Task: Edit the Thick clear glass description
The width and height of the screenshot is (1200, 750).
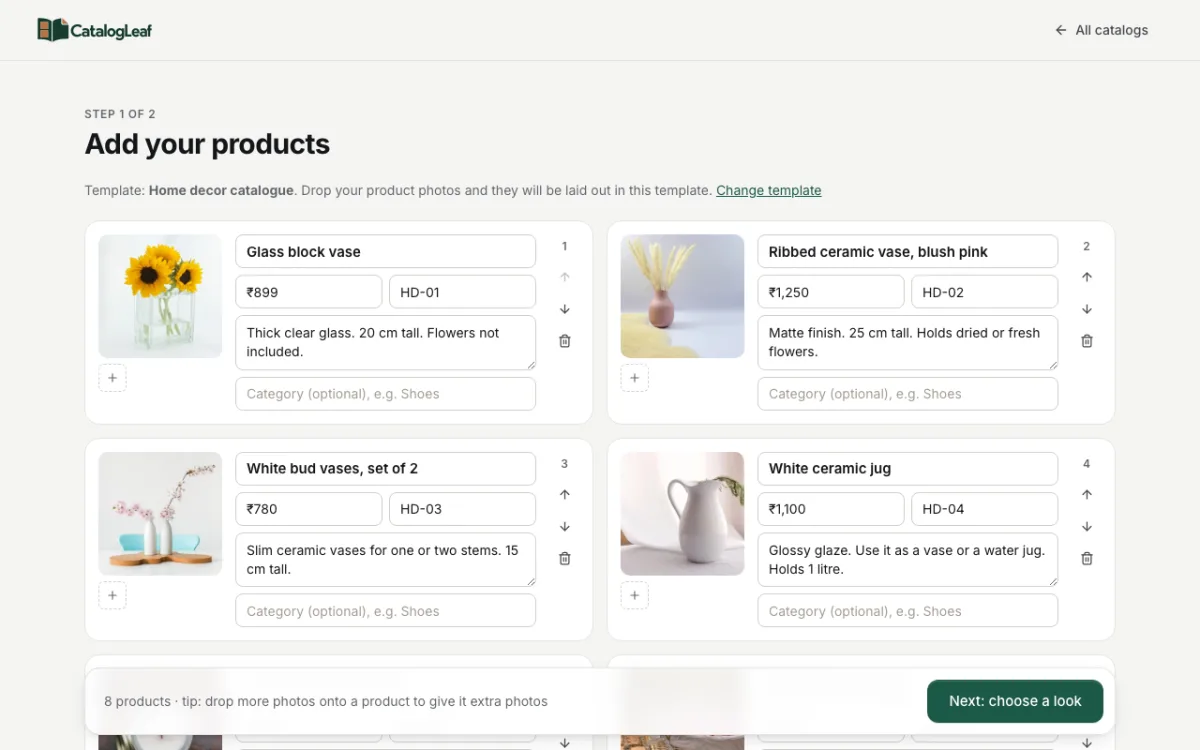Action: (385, 343)
